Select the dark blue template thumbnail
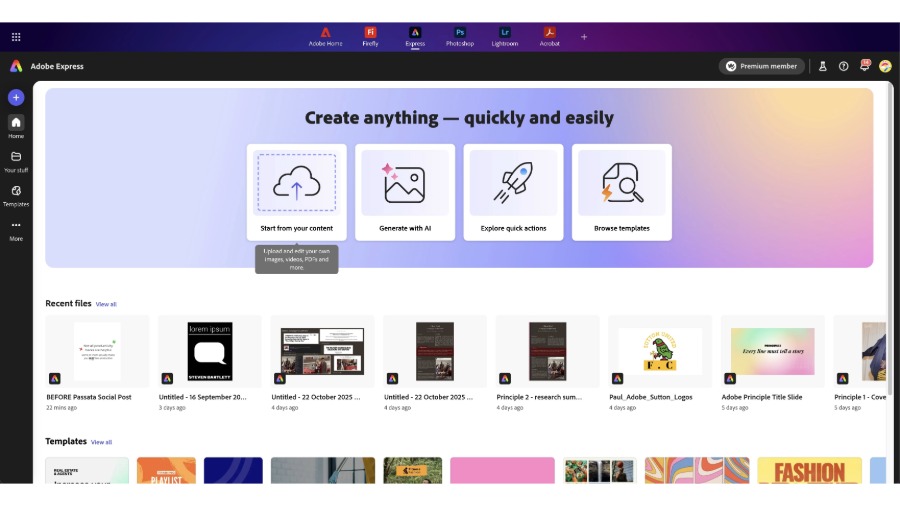900x506 pixels. [x=233, y=470]
